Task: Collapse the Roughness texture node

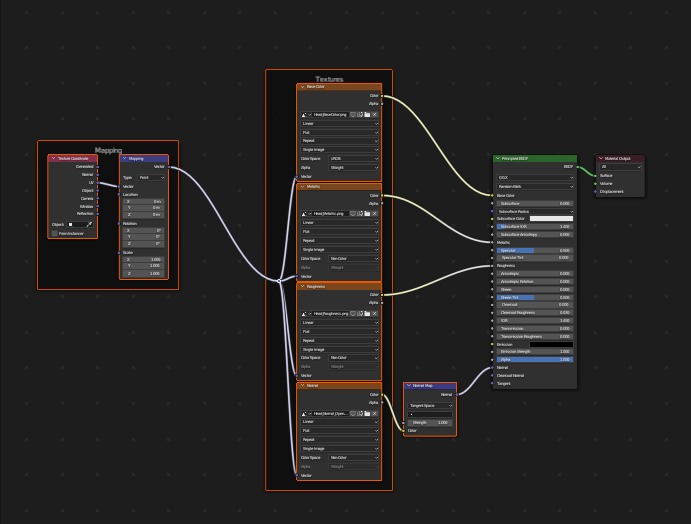Action: pyautogui.click(x=302, y=286)
